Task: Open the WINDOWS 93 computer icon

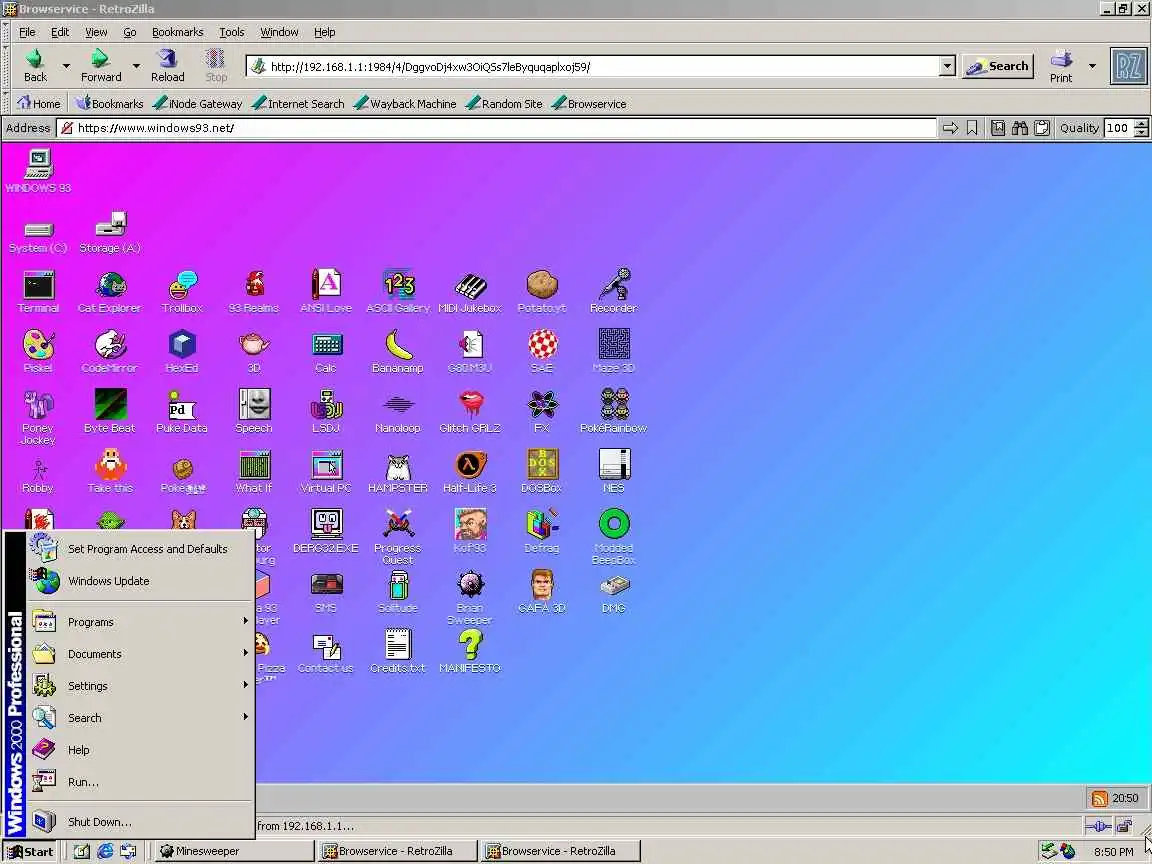Action: click(38, 171)
